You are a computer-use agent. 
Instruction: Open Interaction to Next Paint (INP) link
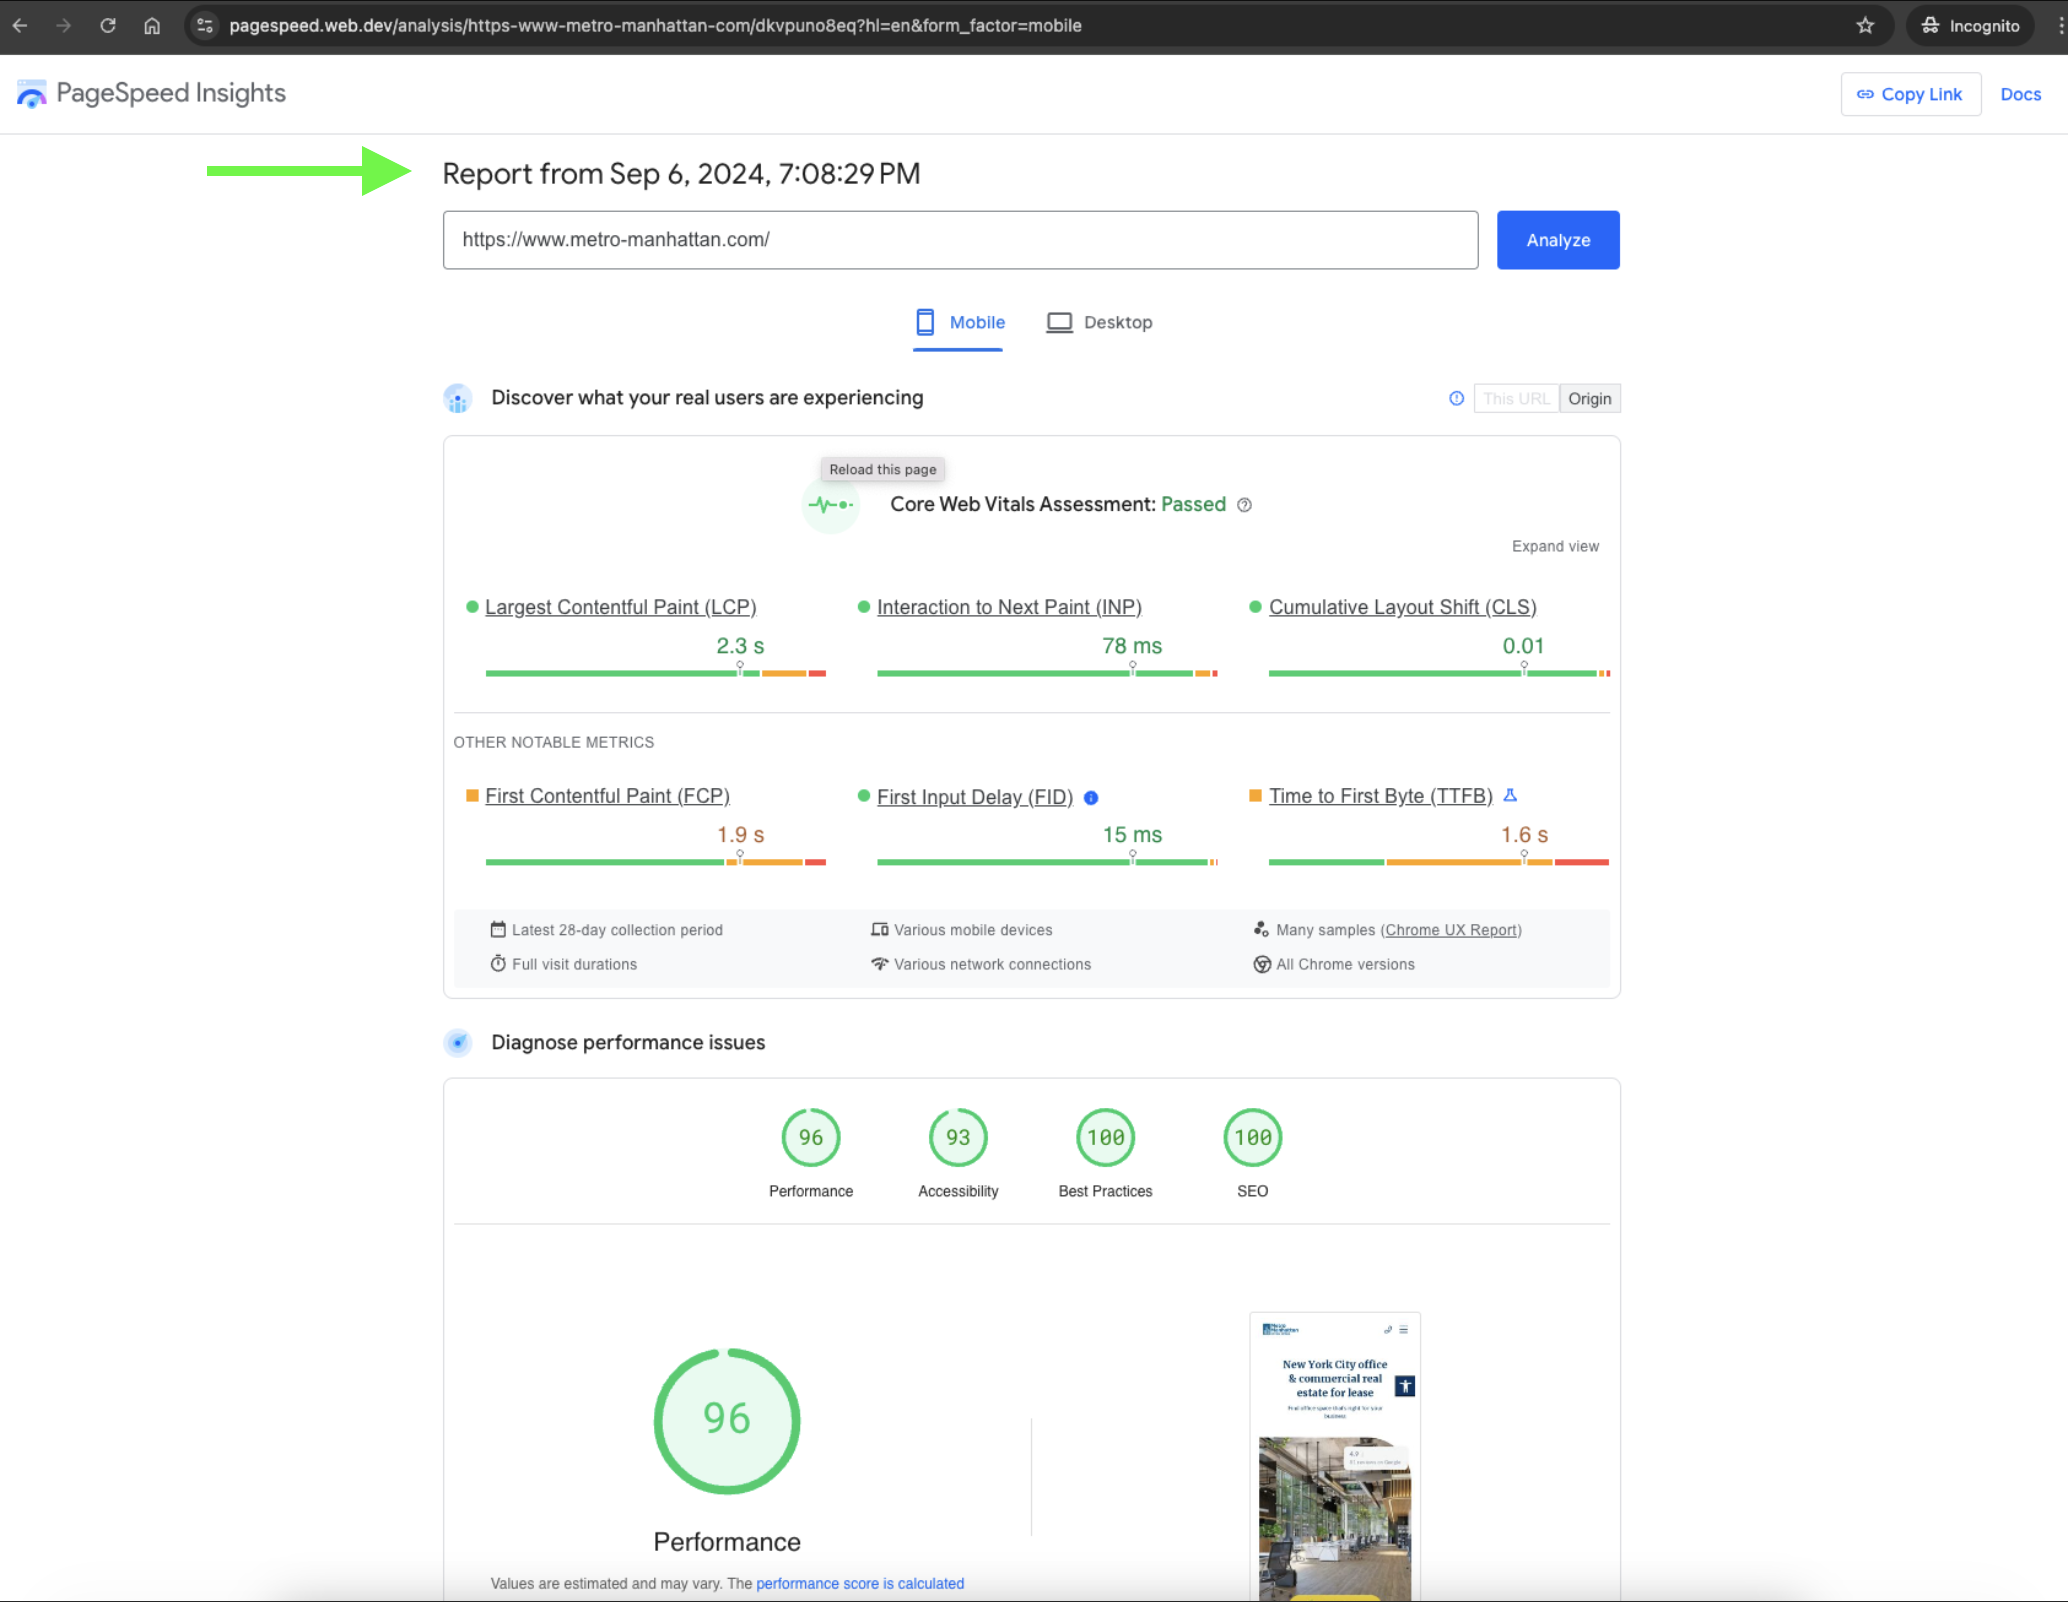pos(1009,607)
